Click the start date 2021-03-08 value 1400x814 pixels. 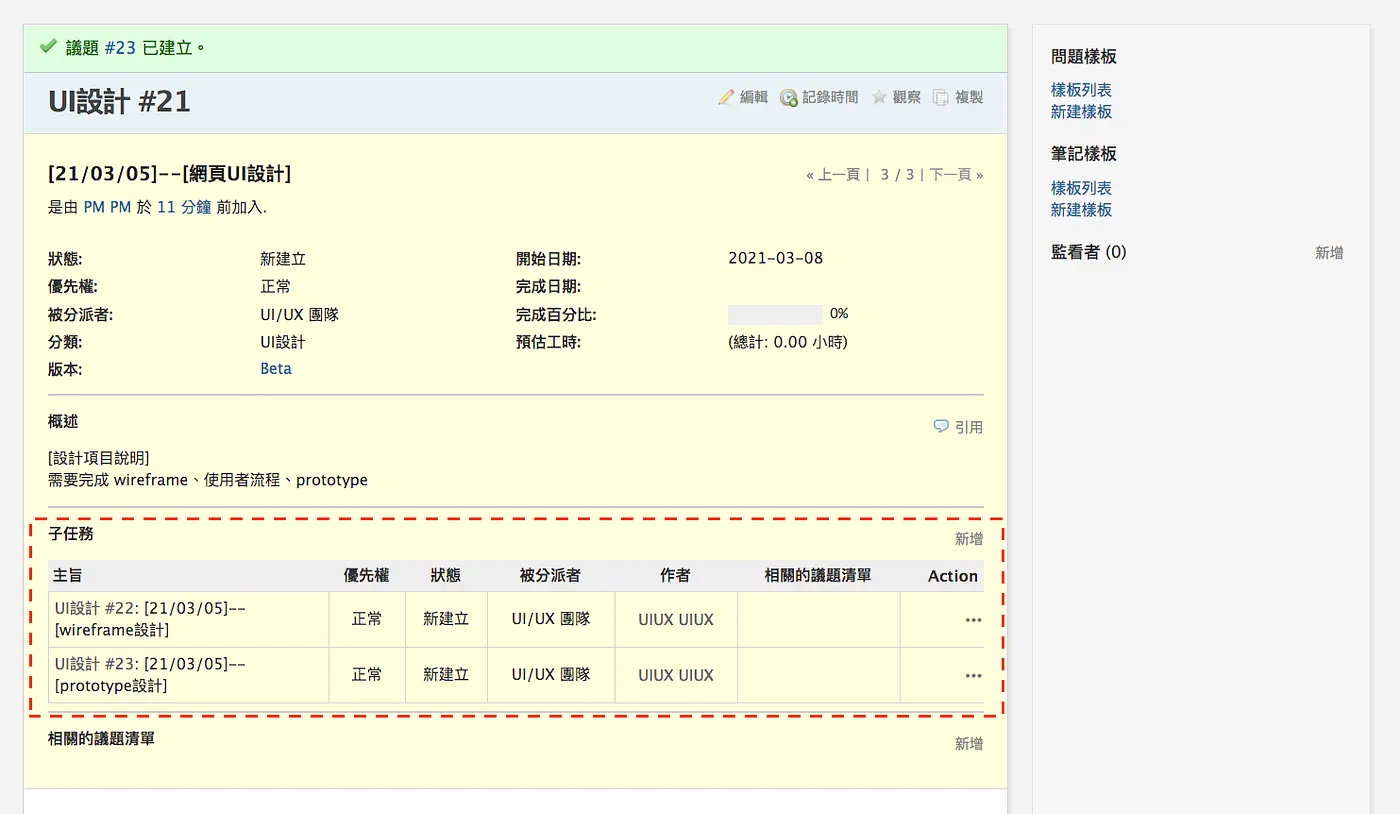point(776,258)
